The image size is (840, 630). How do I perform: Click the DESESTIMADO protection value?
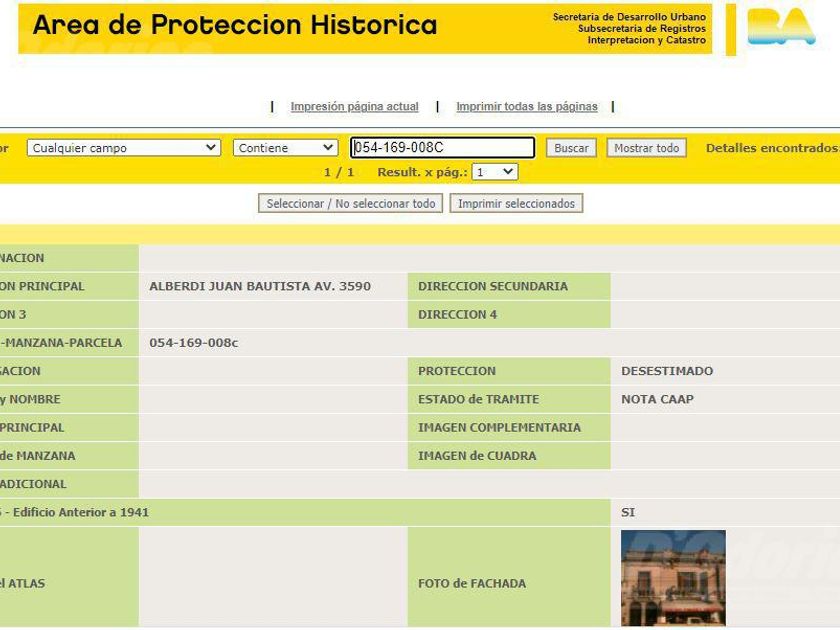coord(667,371)
